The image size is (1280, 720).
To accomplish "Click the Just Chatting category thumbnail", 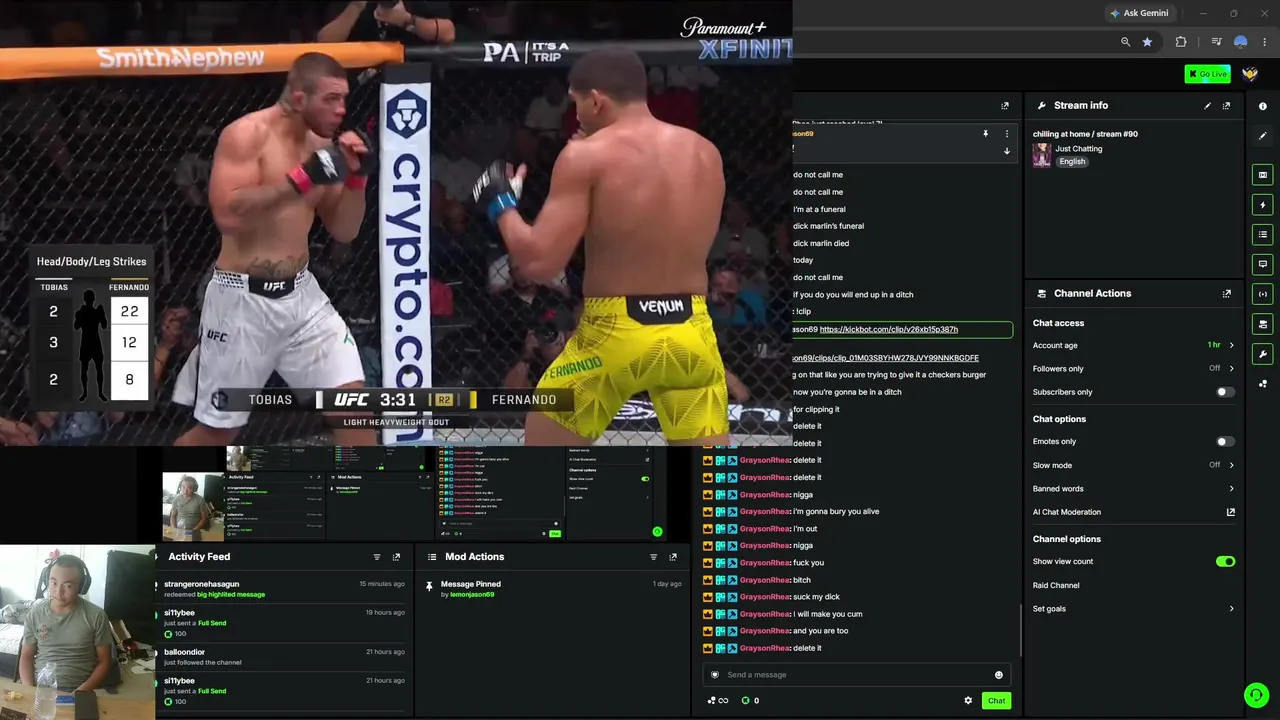I will click(1042, 155).
